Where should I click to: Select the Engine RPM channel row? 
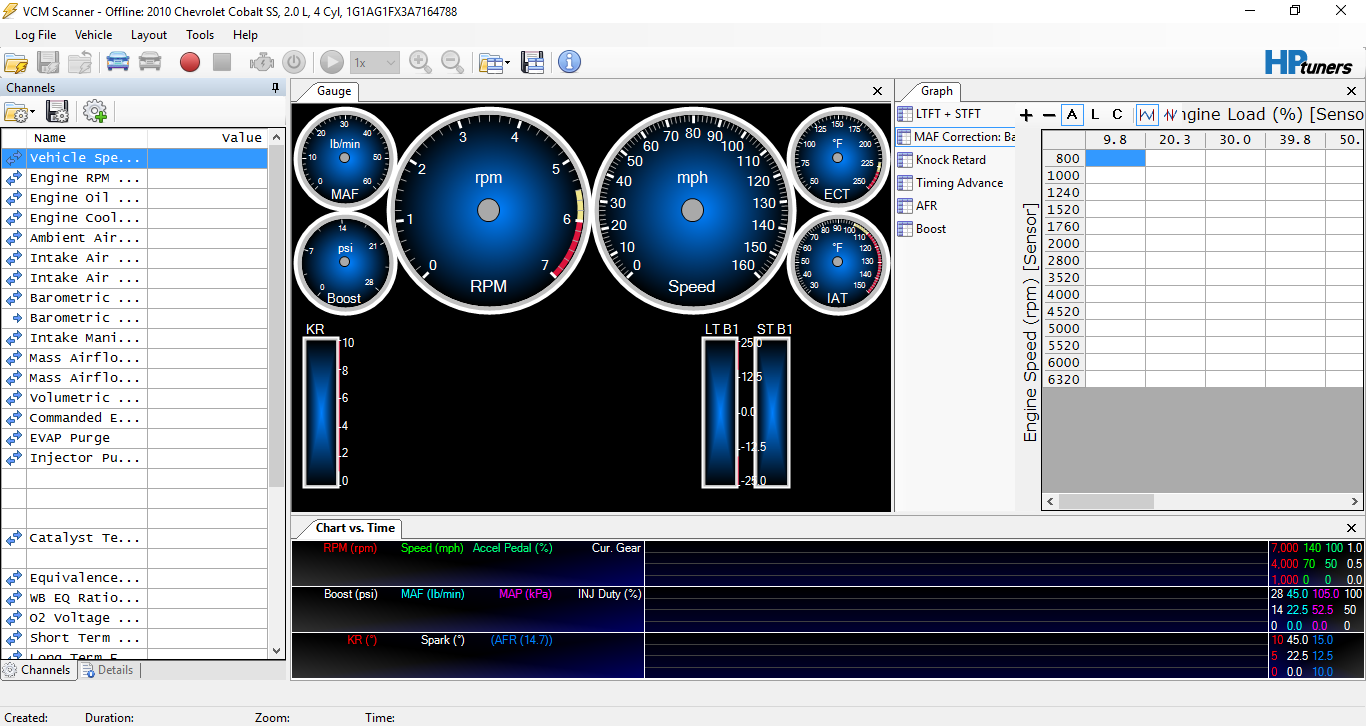(135, 178)
